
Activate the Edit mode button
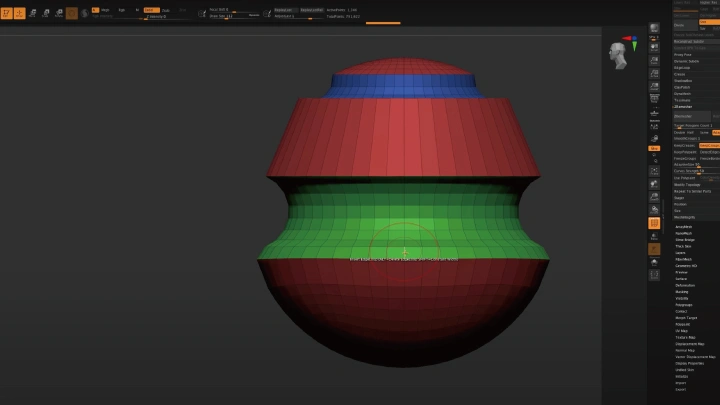point(6,13)
